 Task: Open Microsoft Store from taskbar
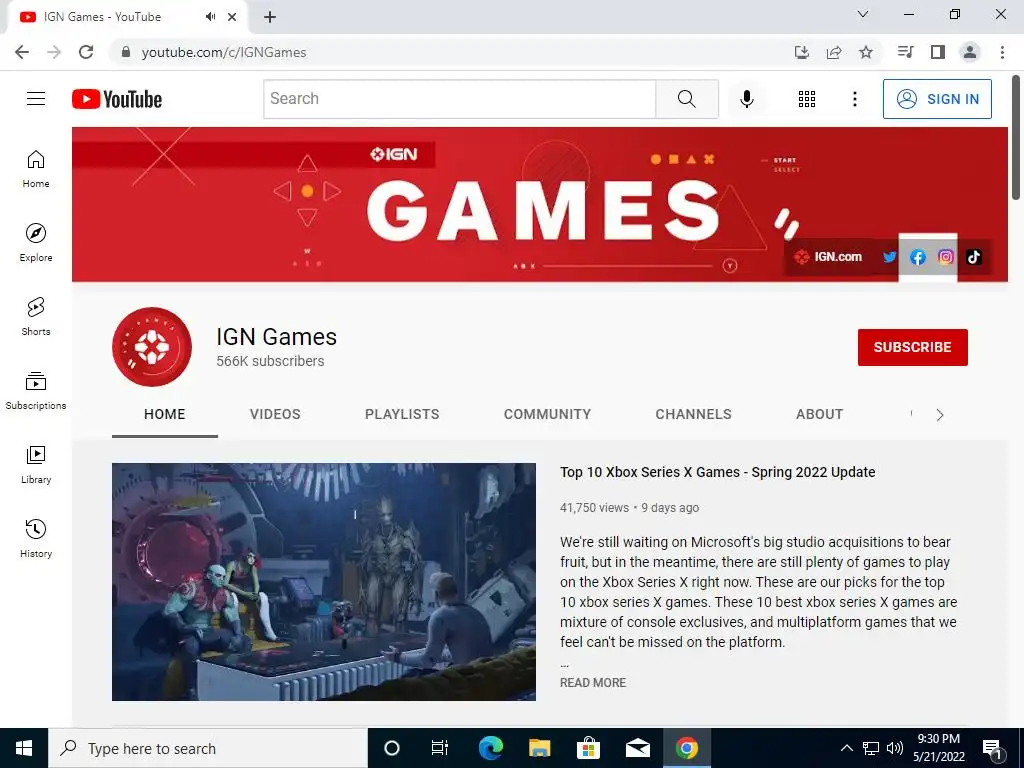pyautogui.click(x=588, y=748)
